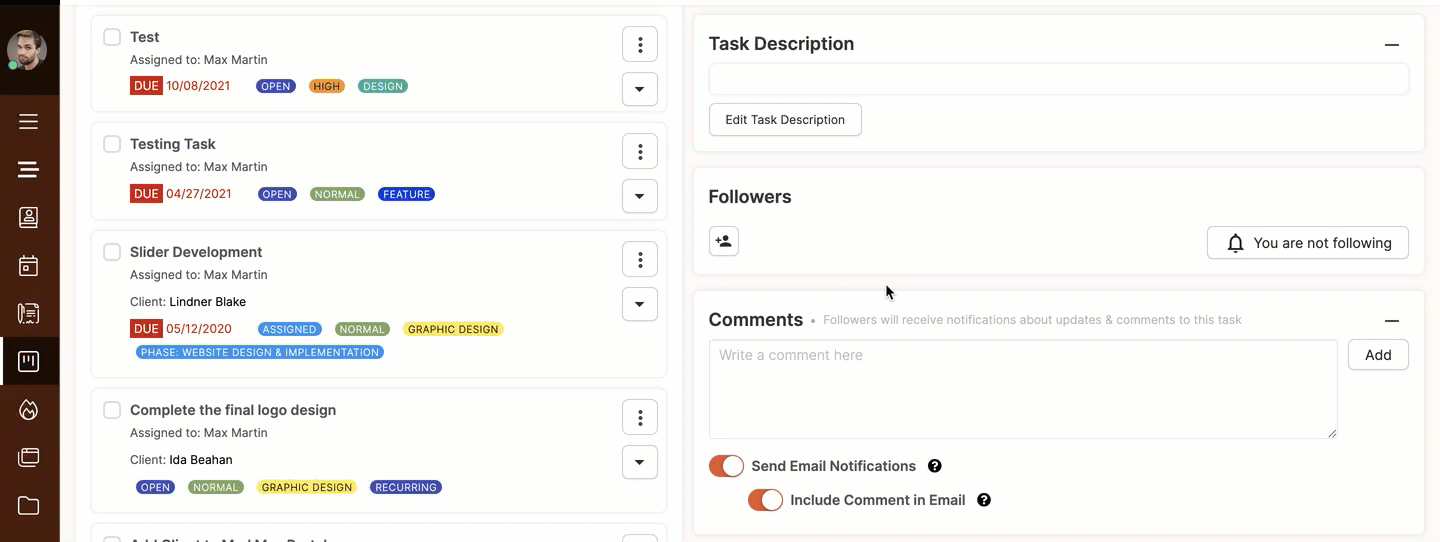Open three-dot menu for Testing Task
Viewport: 1440px width, 542px height.
coord(640,151)
